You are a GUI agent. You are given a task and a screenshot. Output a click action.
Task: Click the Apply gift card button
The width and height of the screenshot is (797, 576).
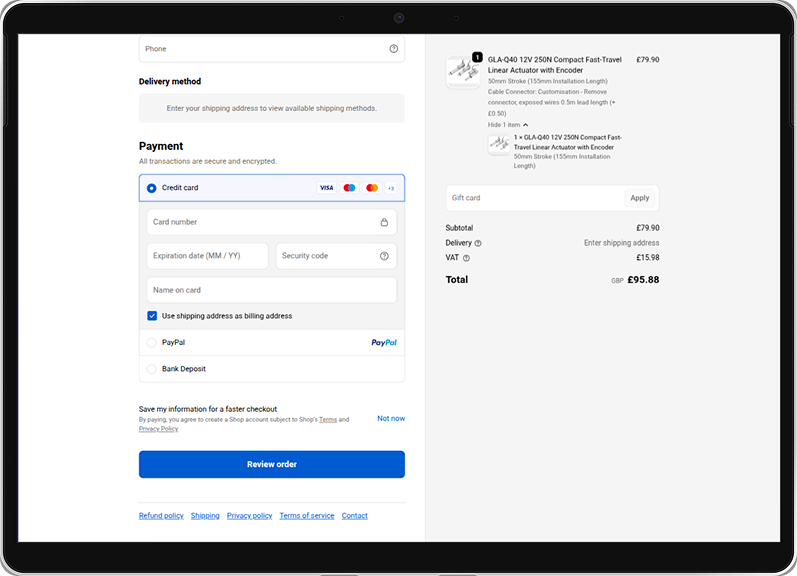coord(639,198)
